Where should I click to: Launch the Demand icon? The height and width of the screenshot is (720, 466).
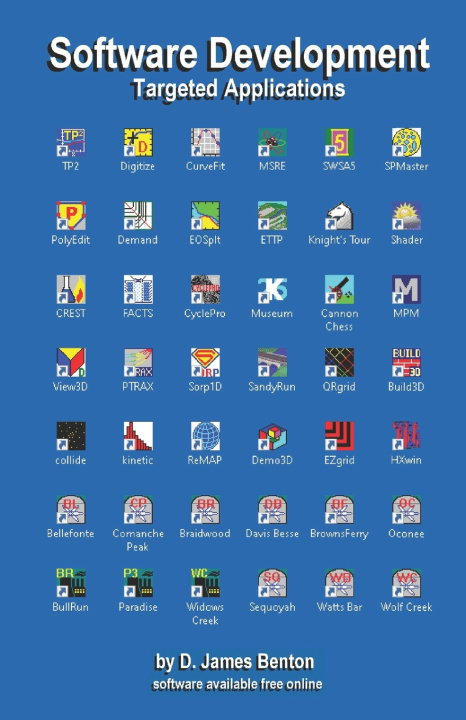(x=138, y=216)
